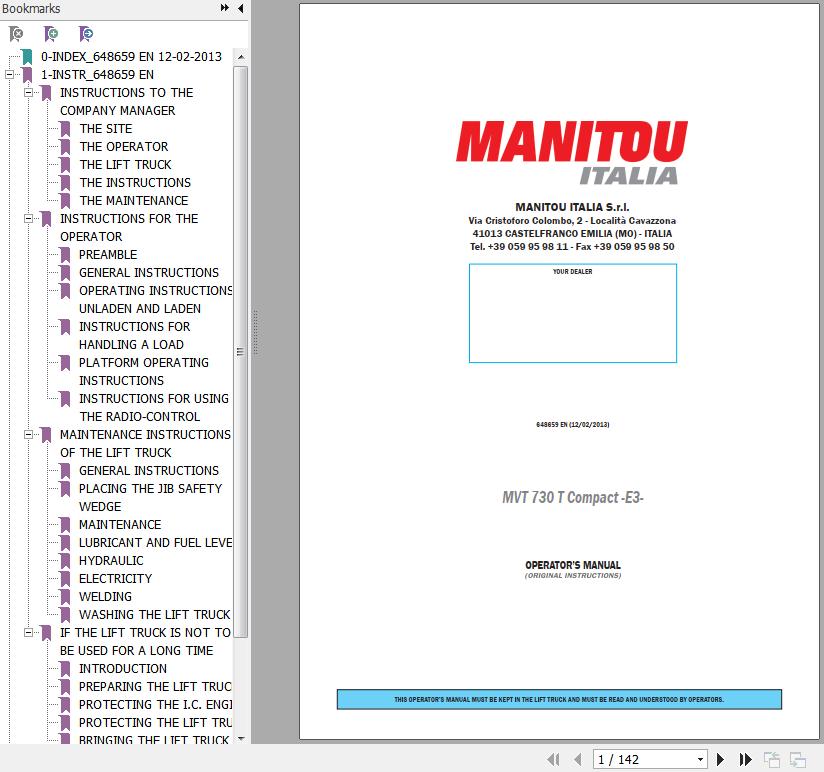Open OPERATING INSTRUCTIONS UNLADEN AND LADEN bookmark

pyautogui.click(x=156, y=300)
